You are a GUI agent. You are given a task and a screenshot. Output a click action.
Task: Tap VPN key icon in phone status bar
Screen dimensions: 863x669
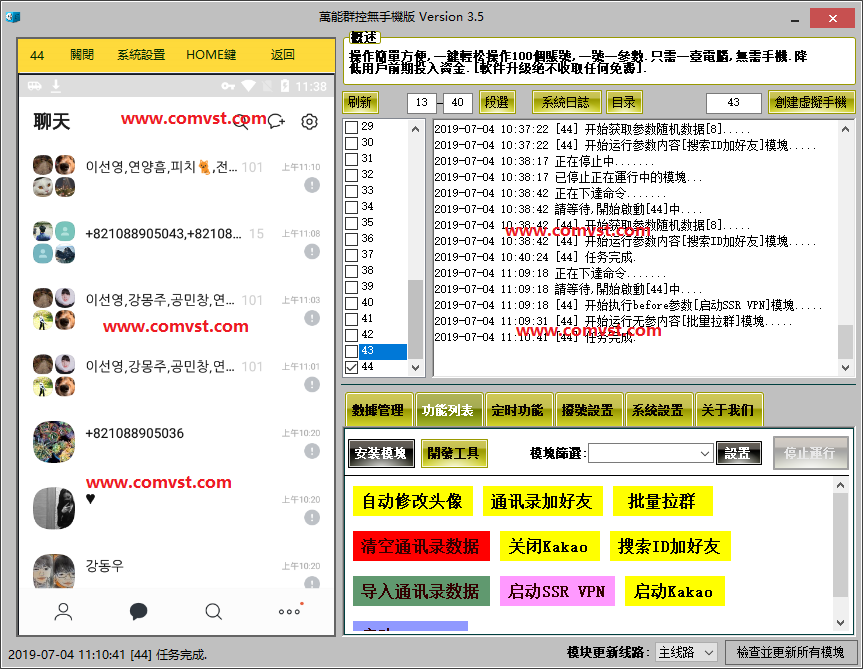tap(228, 86)
